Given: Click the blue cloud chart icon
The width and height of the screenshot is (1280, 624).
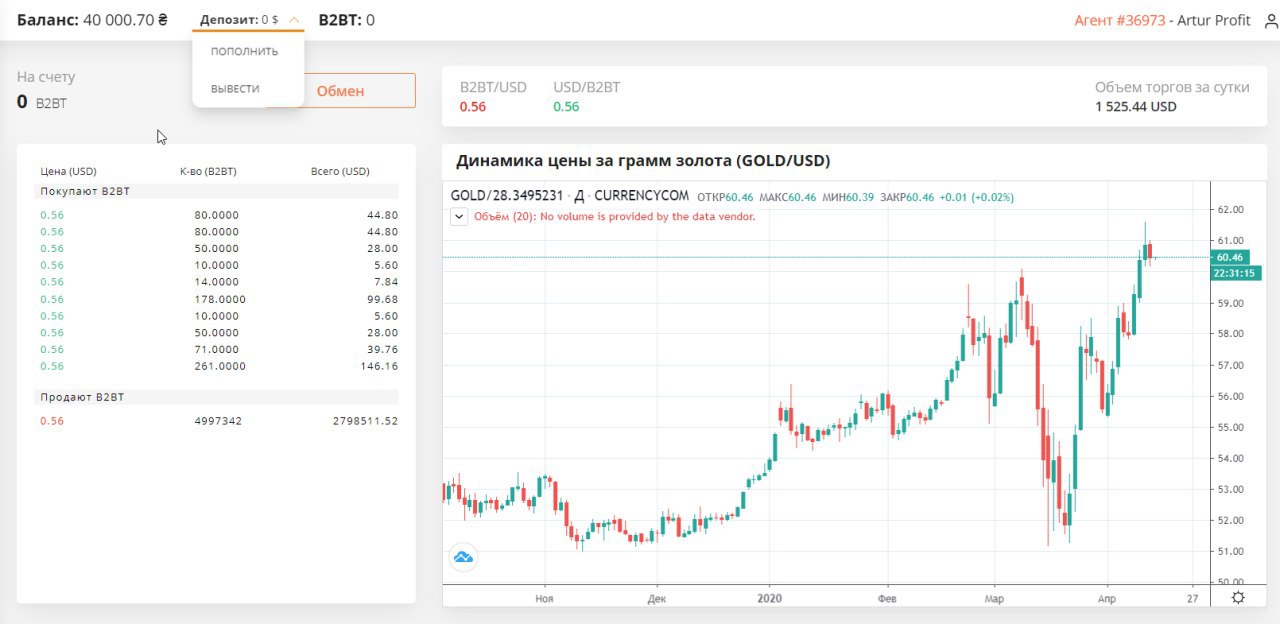Looking at the screenshot, I should 463,557.
